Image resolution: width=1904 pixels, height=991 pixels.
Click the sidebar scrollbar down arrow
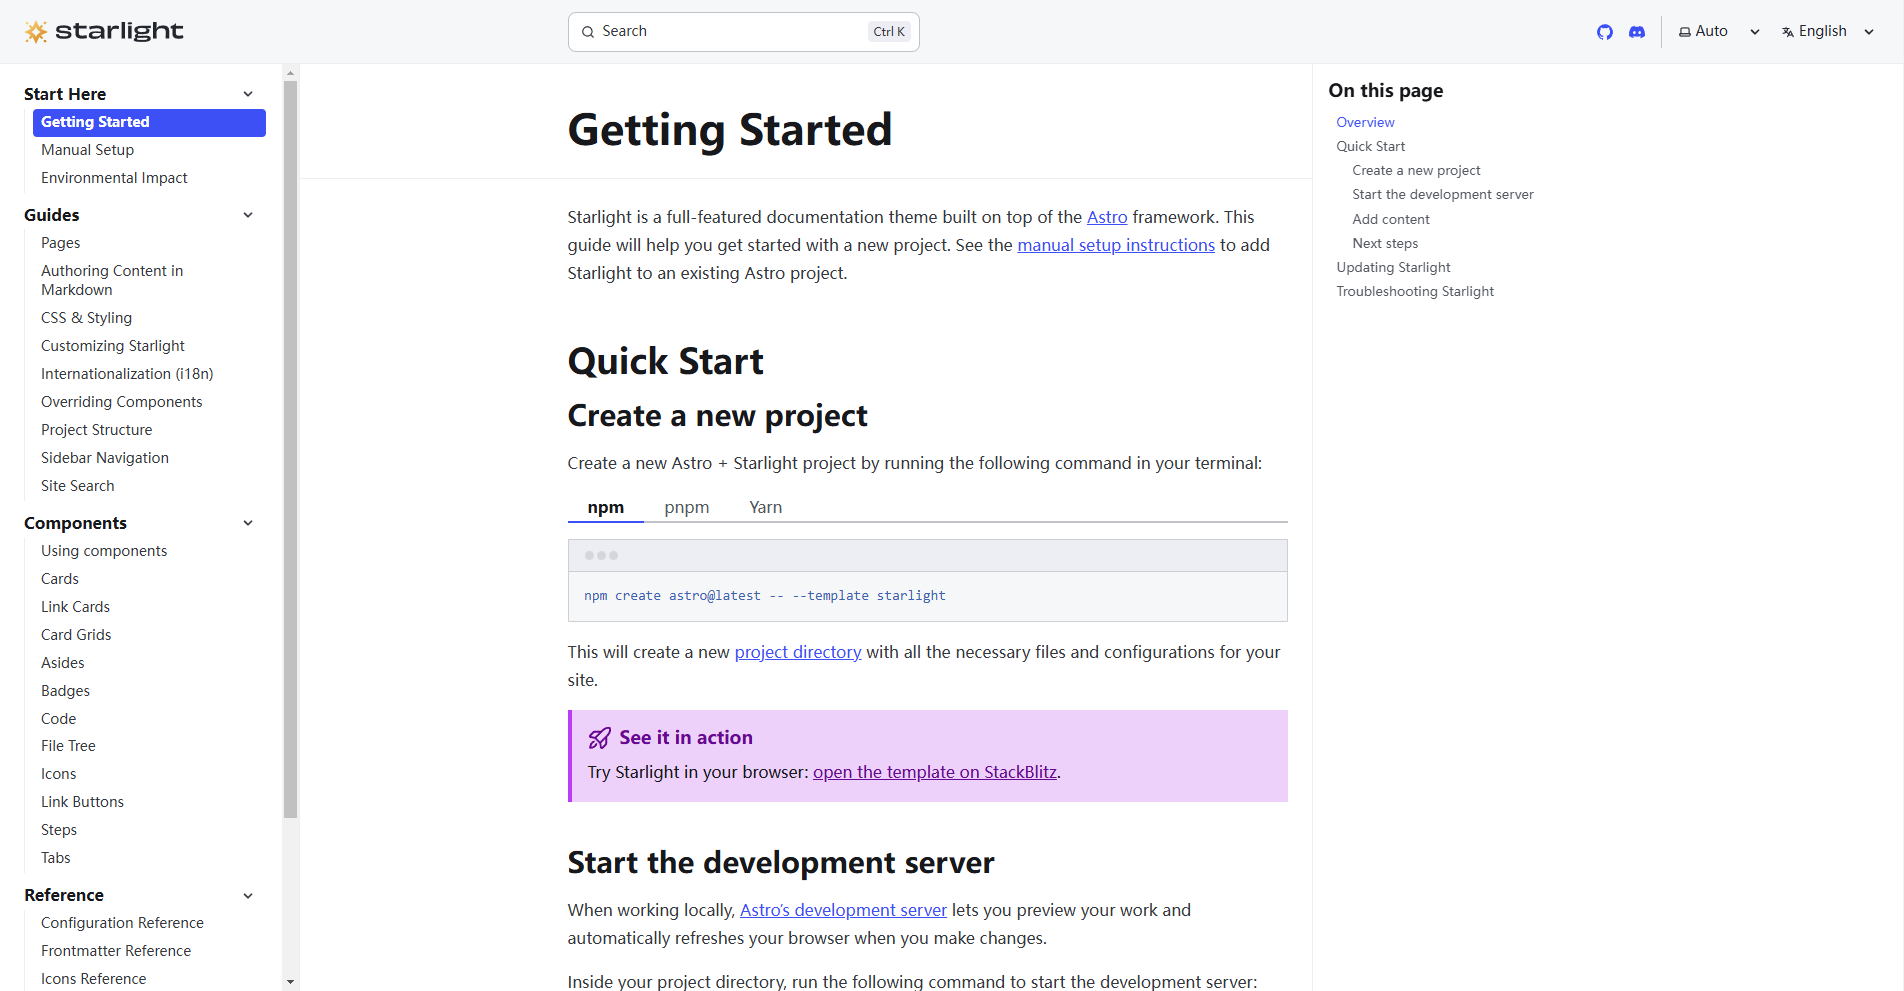[291, 982]
